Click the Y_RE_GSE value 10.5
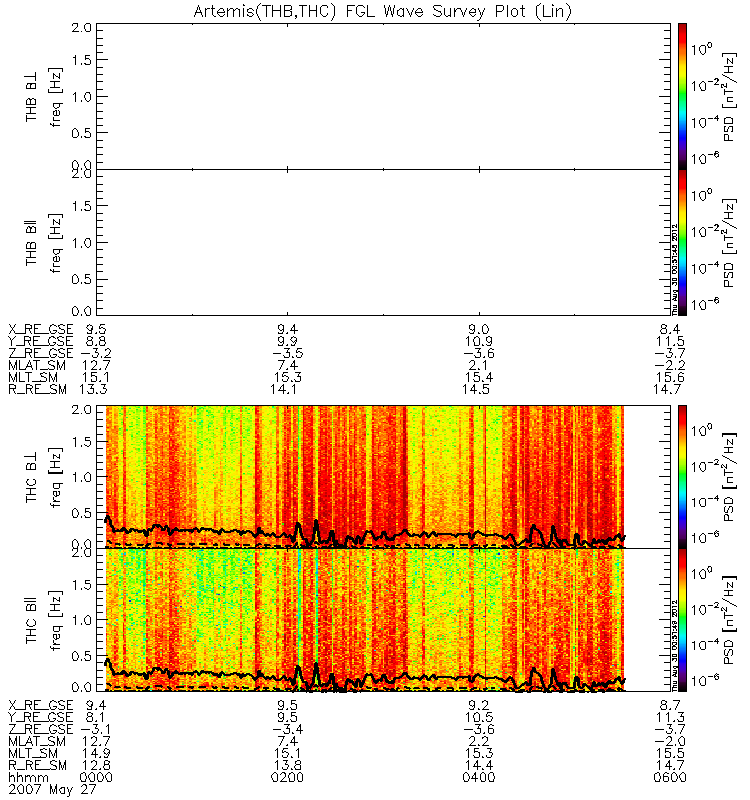This screenshot has width=750, height=800. (x=479, y=717)
